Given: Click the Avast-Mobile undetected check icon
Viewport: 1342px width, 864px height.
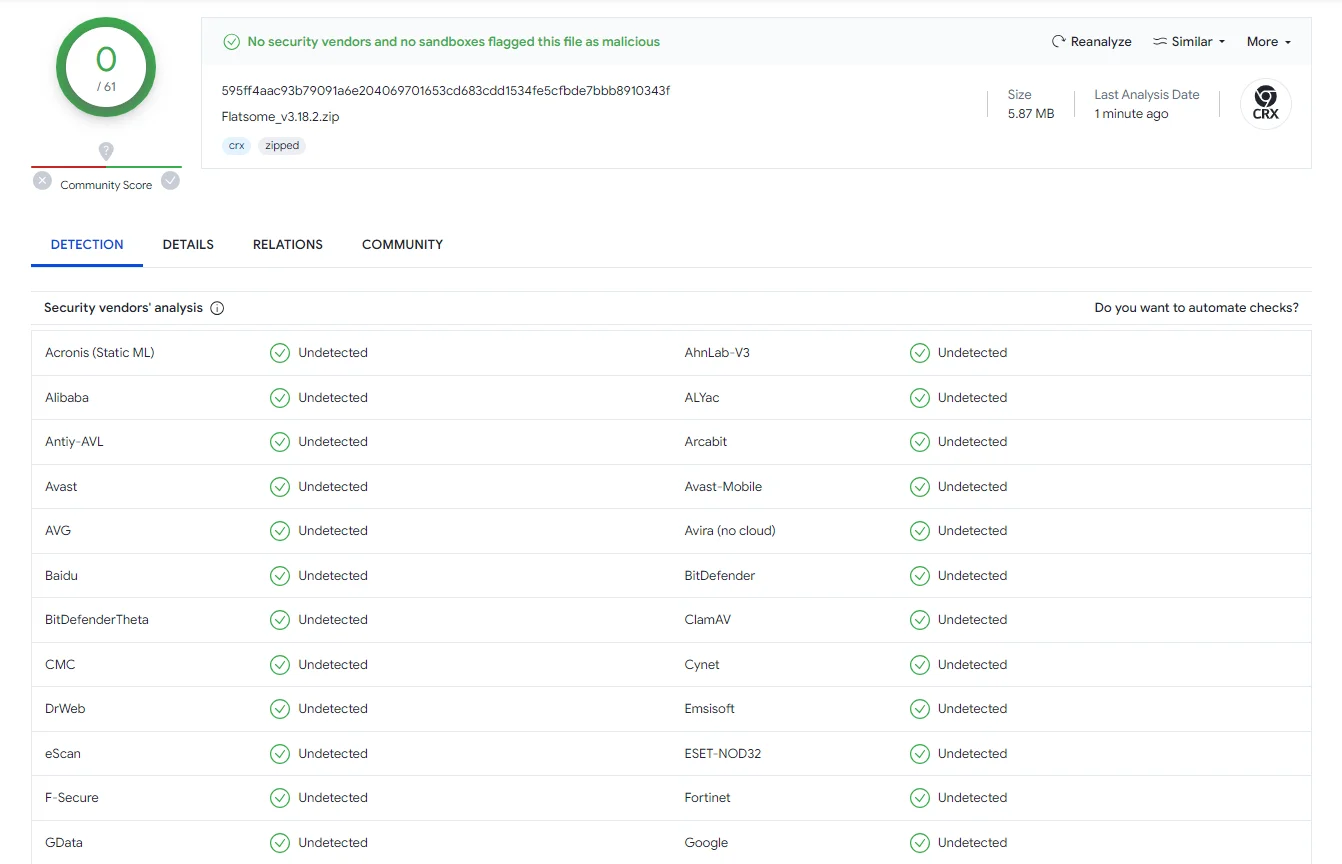Looking at the screenshot, I should pyautogui.click(x=920, y=487).
